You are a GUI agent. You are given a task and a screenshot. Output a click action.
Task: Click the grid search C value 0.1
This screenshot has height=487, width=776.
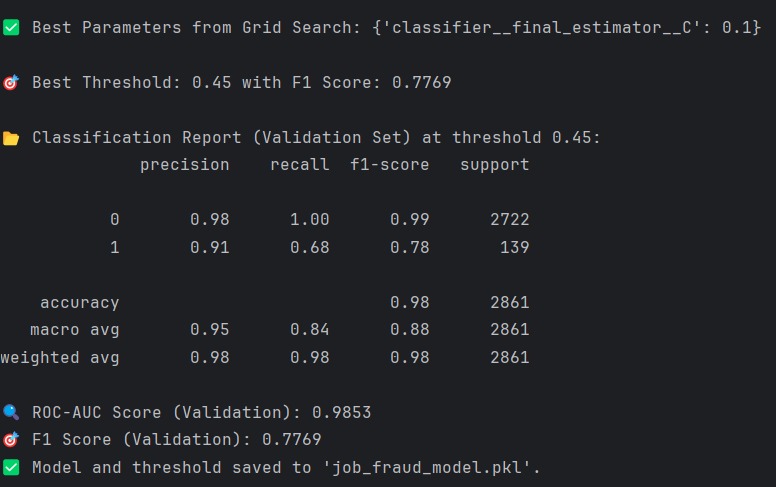click(x=736, y=27)
